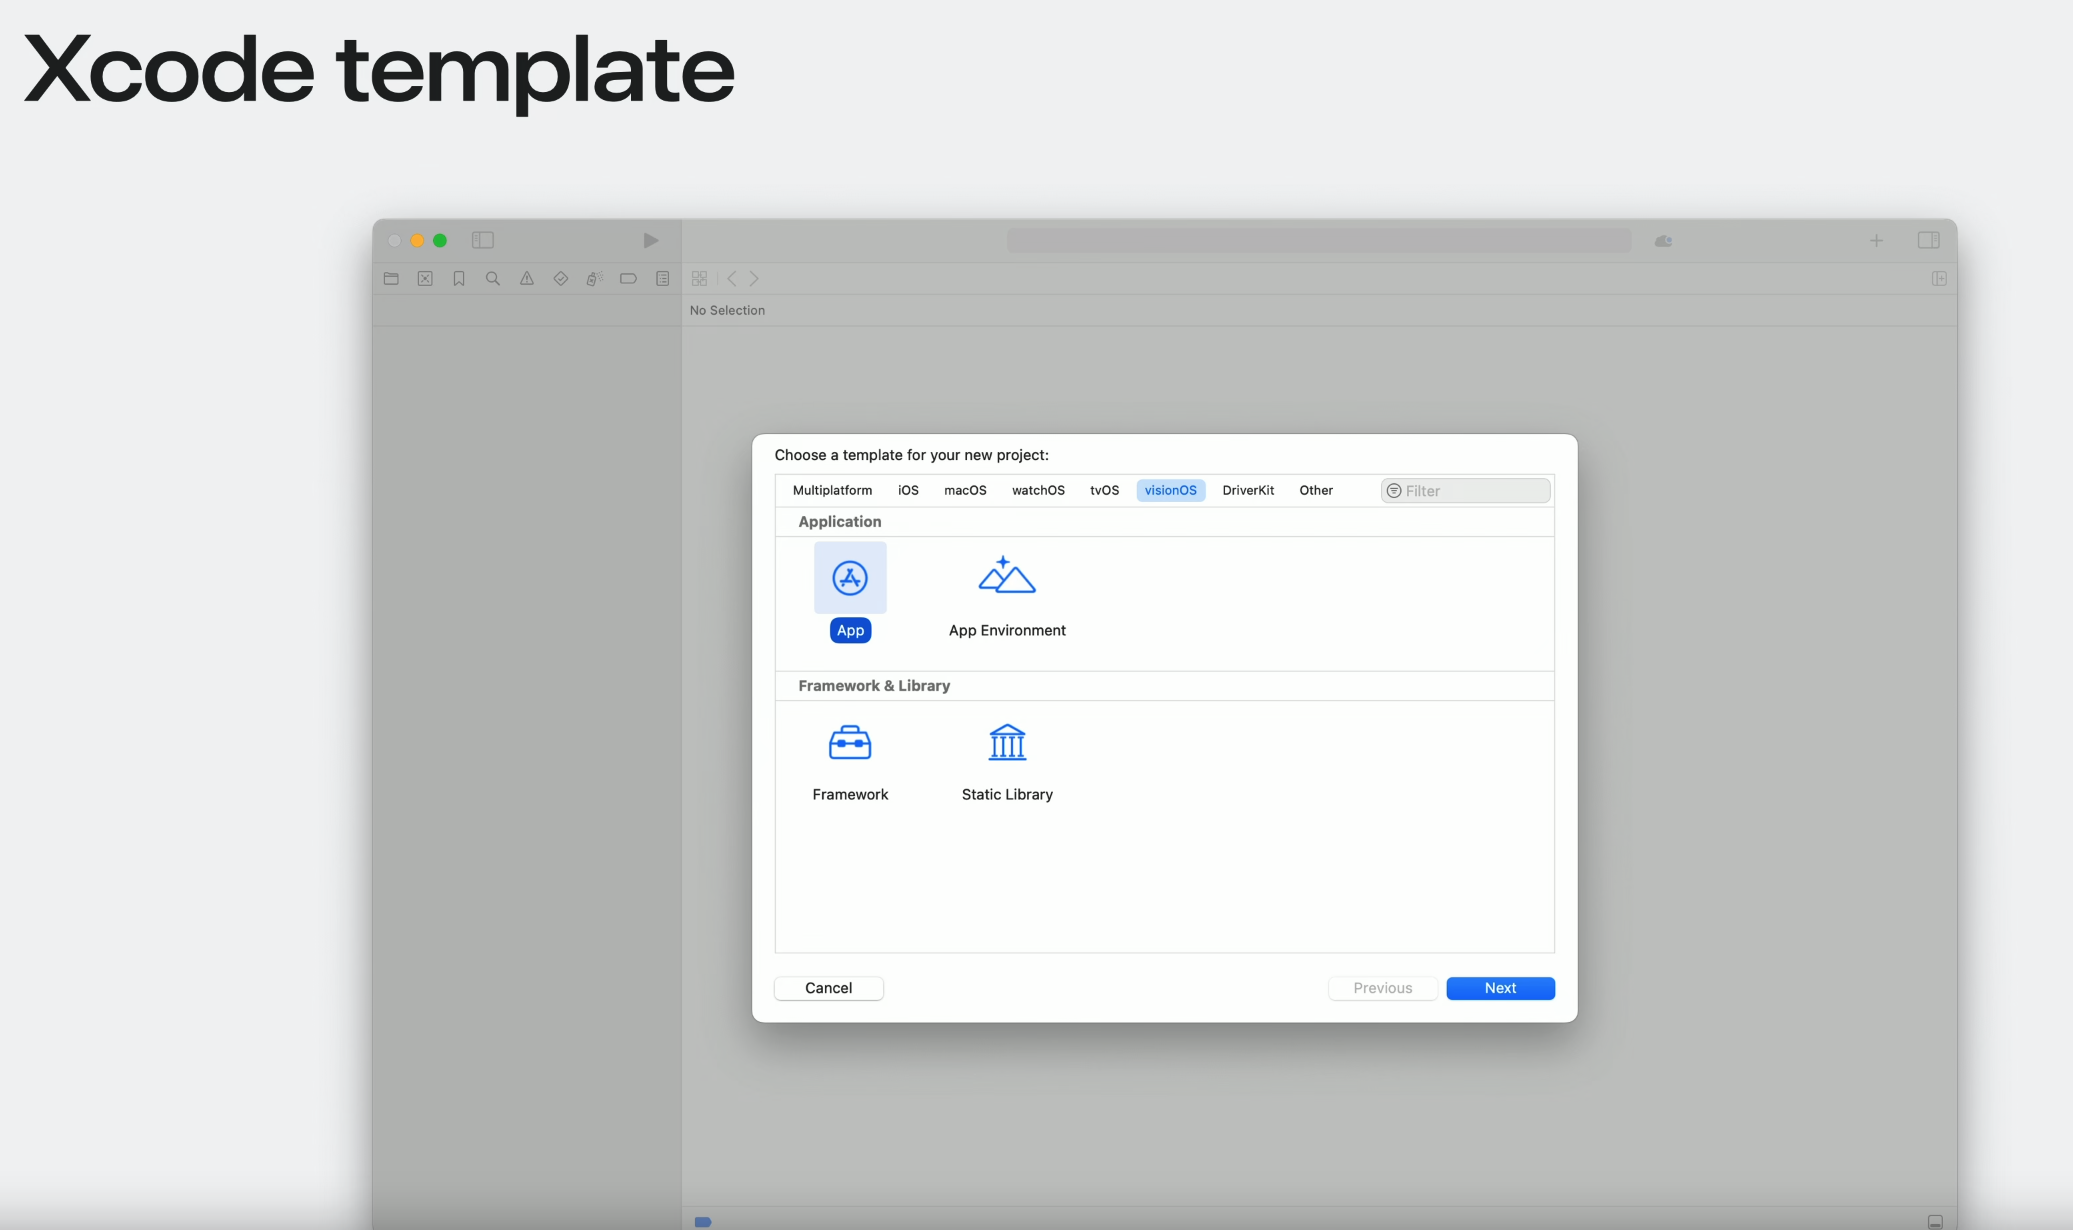Open the Test navigator diamond icon
The height and width of the screenshot is (1230, 2073).
560,279
